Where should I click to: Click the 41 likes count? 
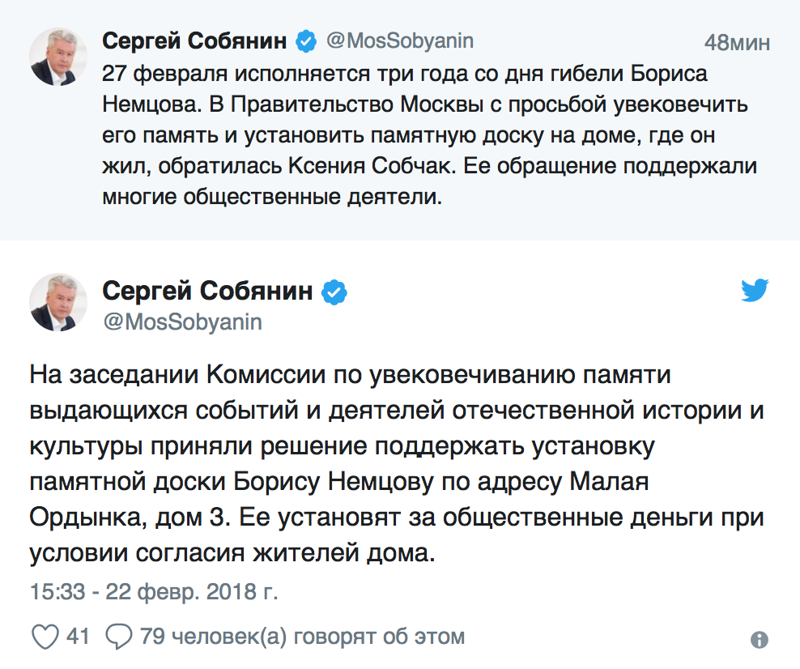78,636
